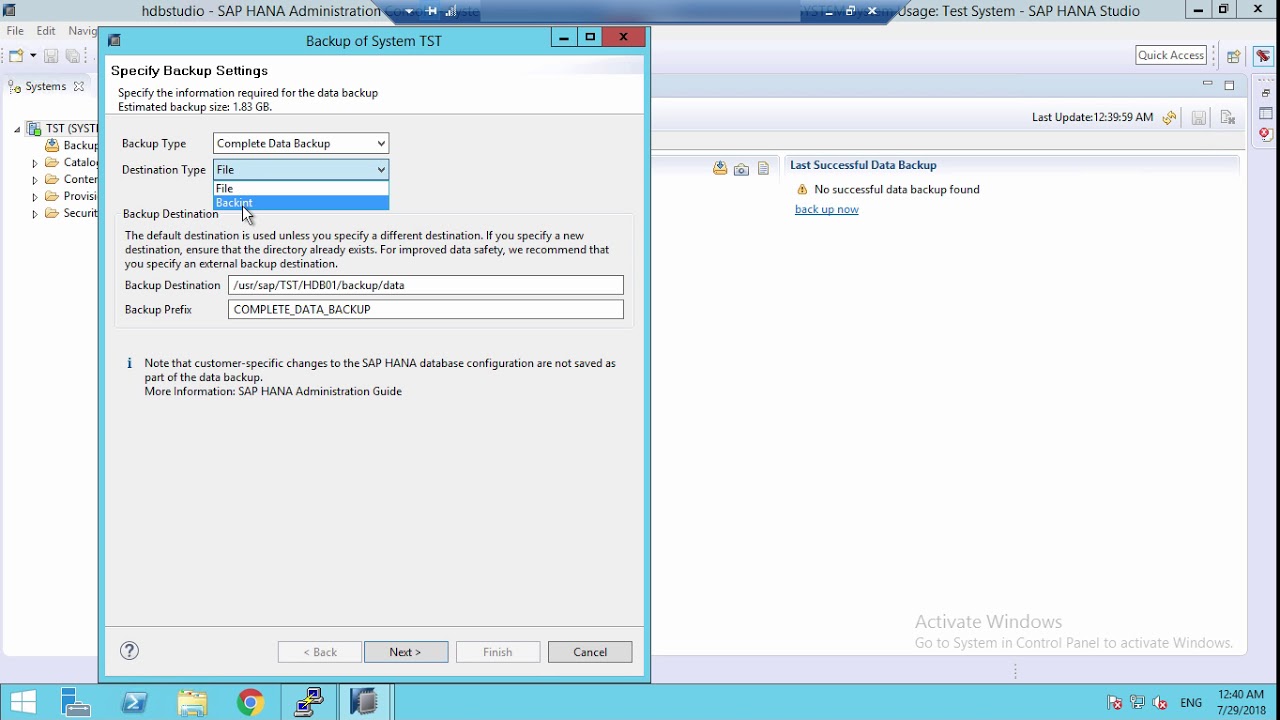Cancel the backup wizard
This screenshot has width=1280, height=720.
(590, 652)
